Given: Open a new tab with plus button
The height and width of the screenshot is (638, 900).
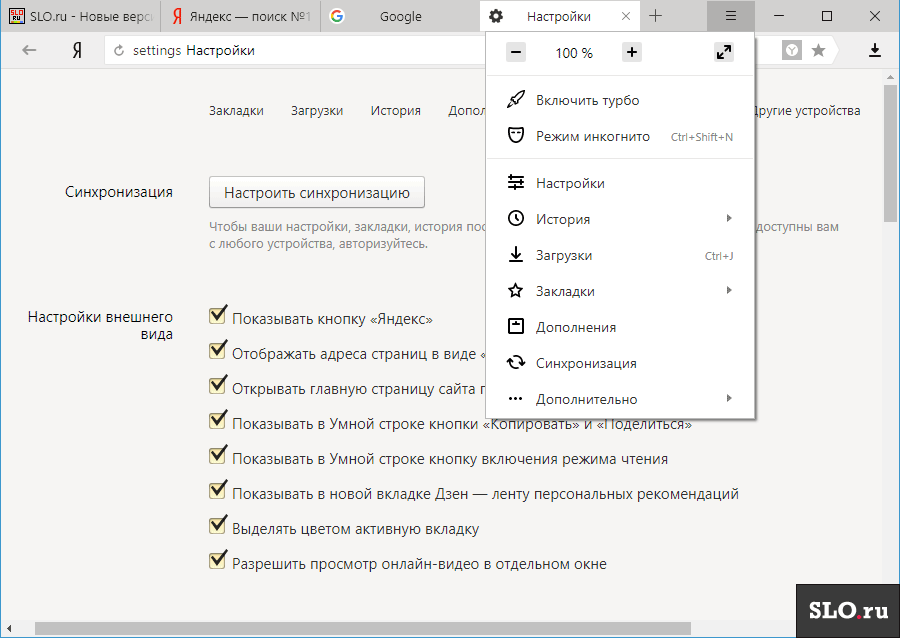Looking at the screenshot, I should pyautogui.click(x=655, y=16).
